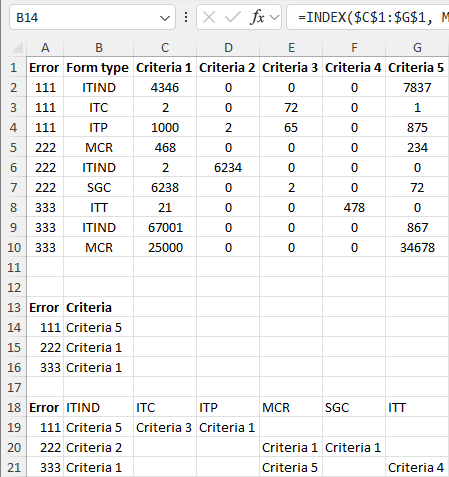Select column B header
The width and height of the screenshot is (449, 477).
pyautogui.click(x=99, y=48)
